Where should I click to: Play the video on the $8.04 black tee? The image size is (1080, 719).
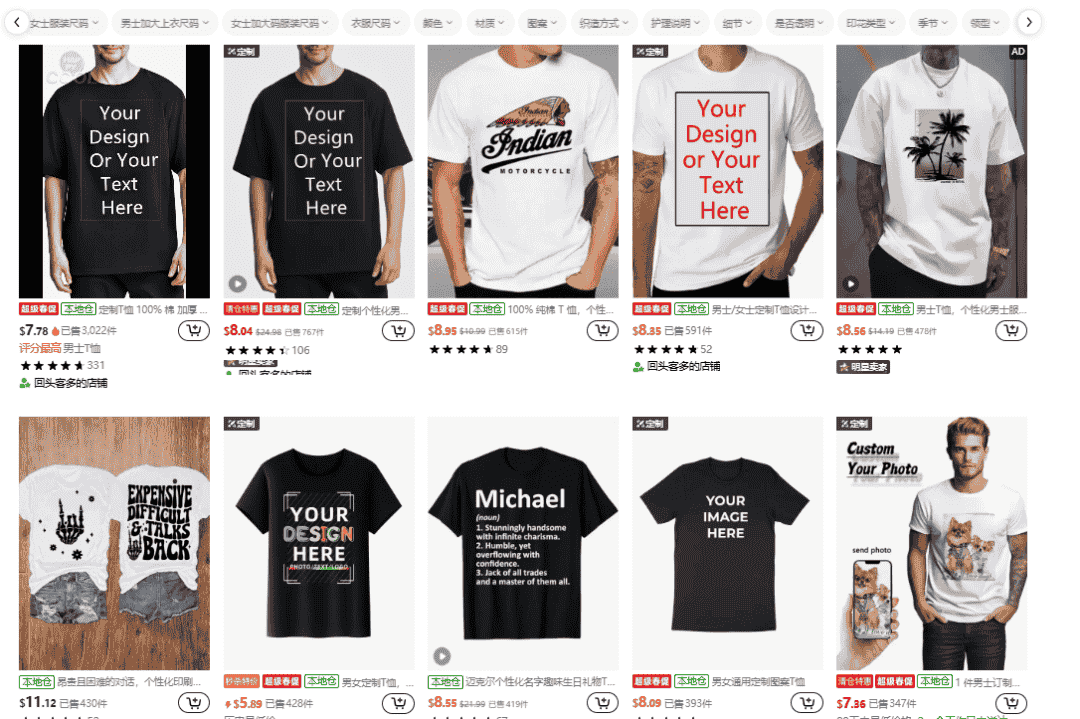(238, 283)
